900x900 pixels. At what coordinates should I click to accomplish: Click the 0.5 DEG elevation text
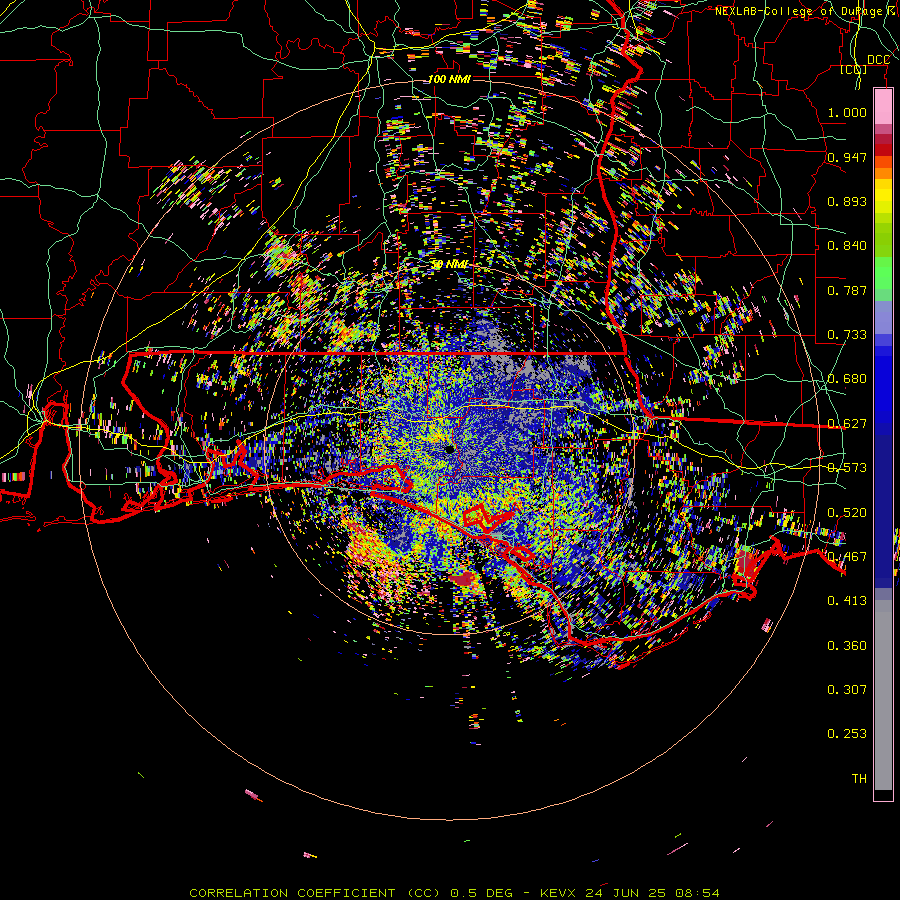tap(482, 893)
